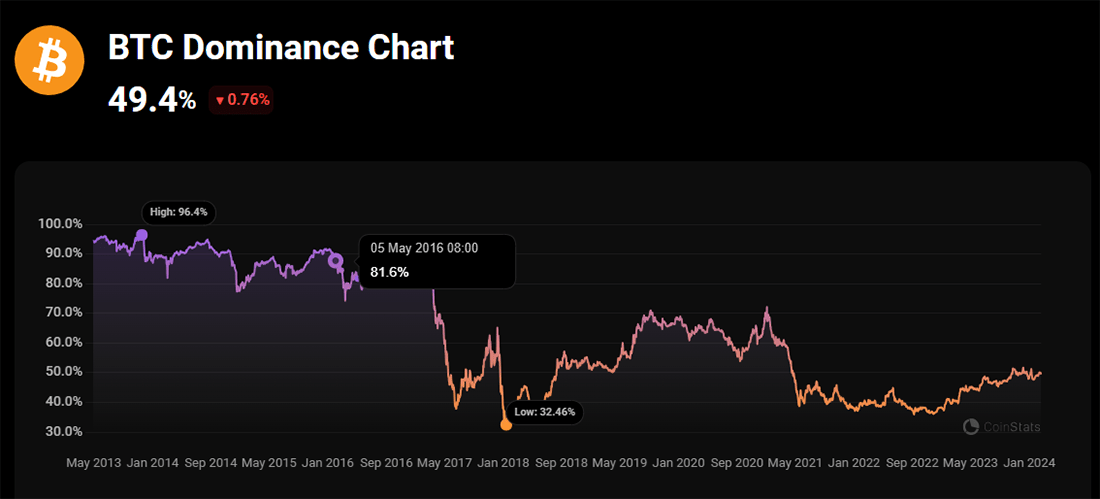Click the May 2019 x-axis label
The image size is (1100, 499).
pyautogui.click(x=619, y=463)
